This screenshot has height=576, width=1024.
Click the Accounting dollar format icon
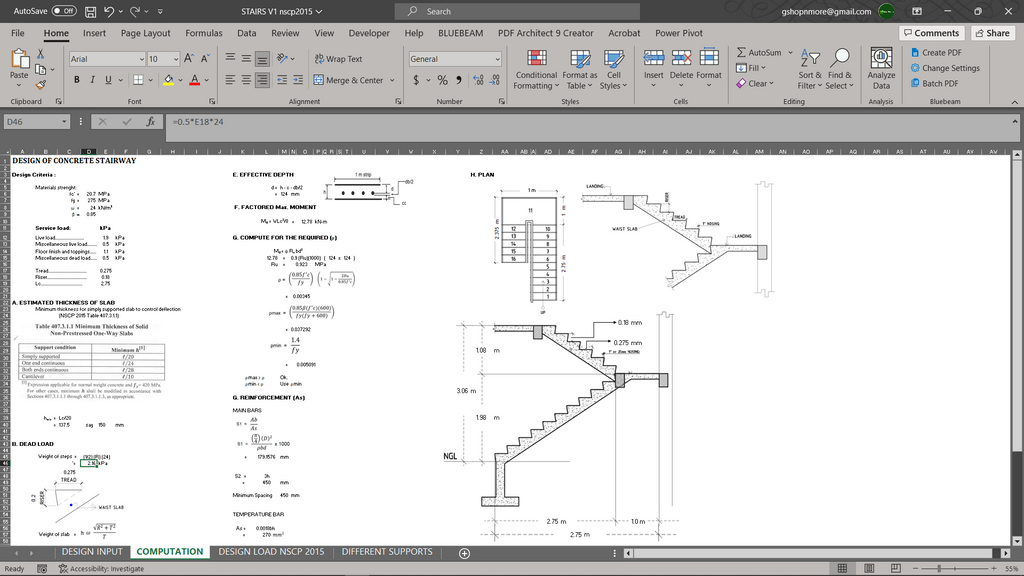[x=416, y=80]
